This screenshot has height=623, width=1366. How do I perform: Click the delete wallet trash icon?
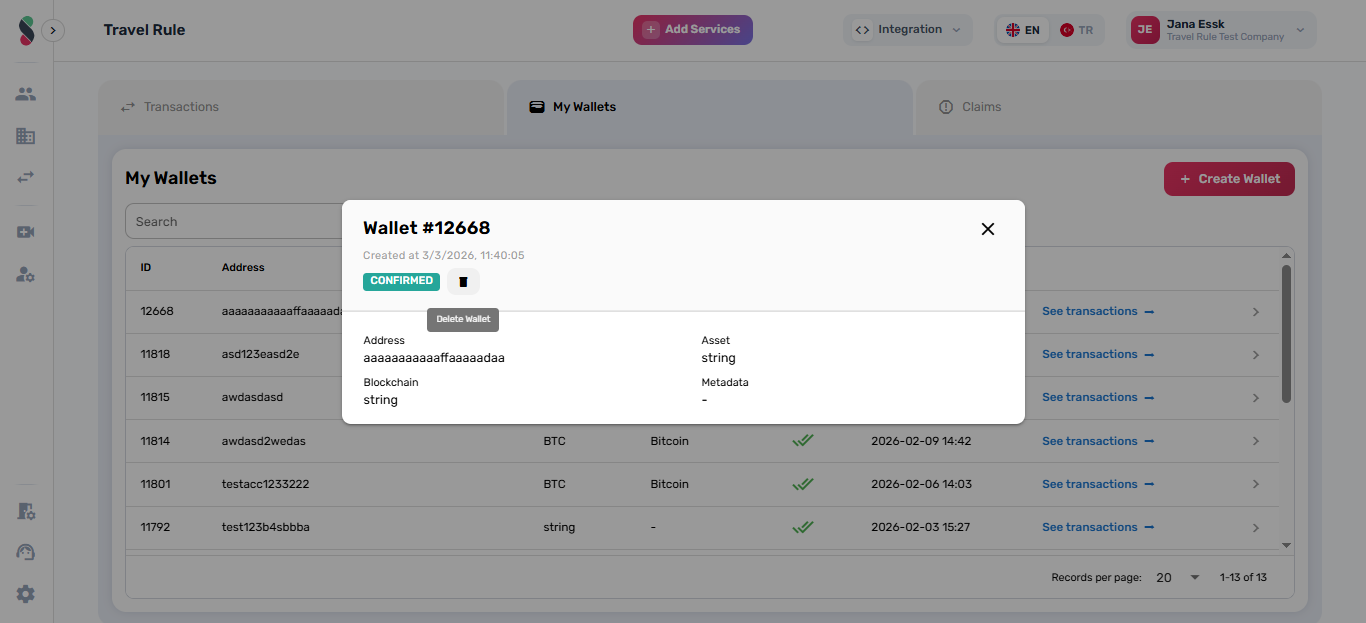click(463, 282)
